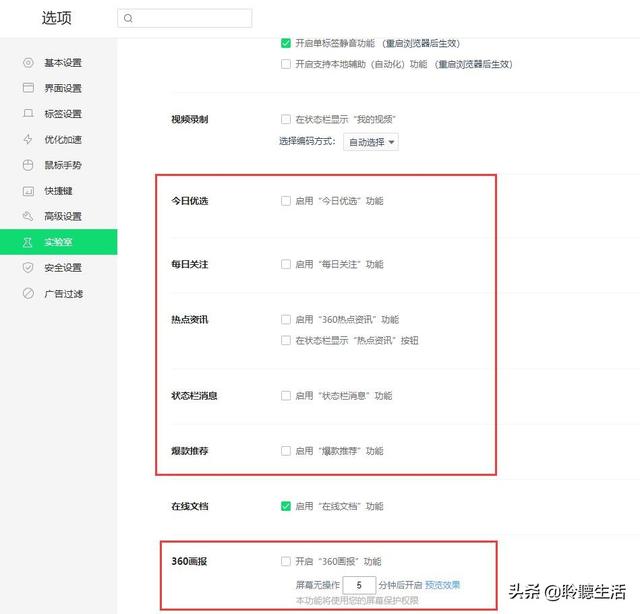Open 高级设置 in sidebar
This screenshot has height=614, width=640.
pyautogui.click(x=58, y=216)
